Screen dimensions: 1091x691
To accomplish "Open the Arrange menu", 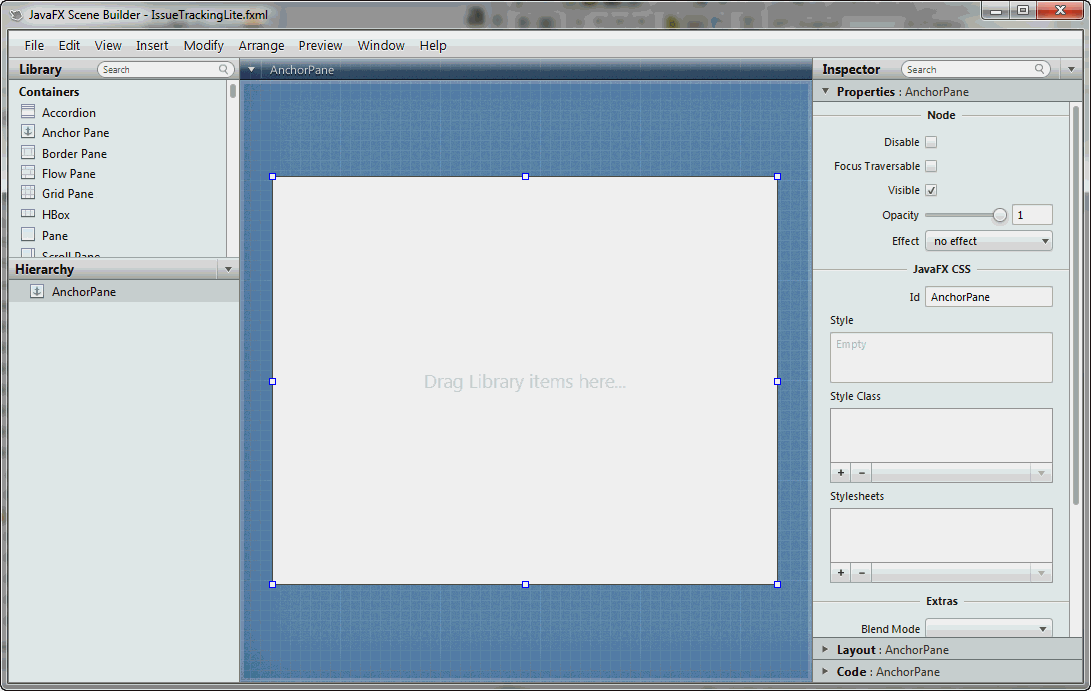I will (x=261, y=45).
